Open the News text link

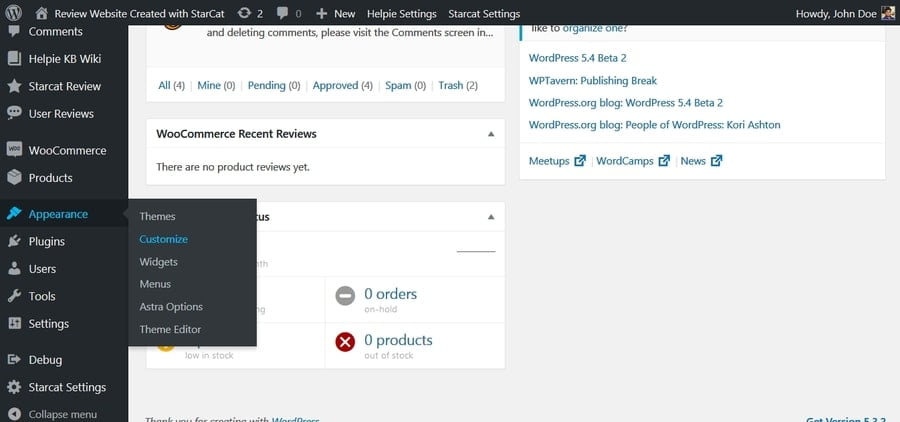coord(693,161)
